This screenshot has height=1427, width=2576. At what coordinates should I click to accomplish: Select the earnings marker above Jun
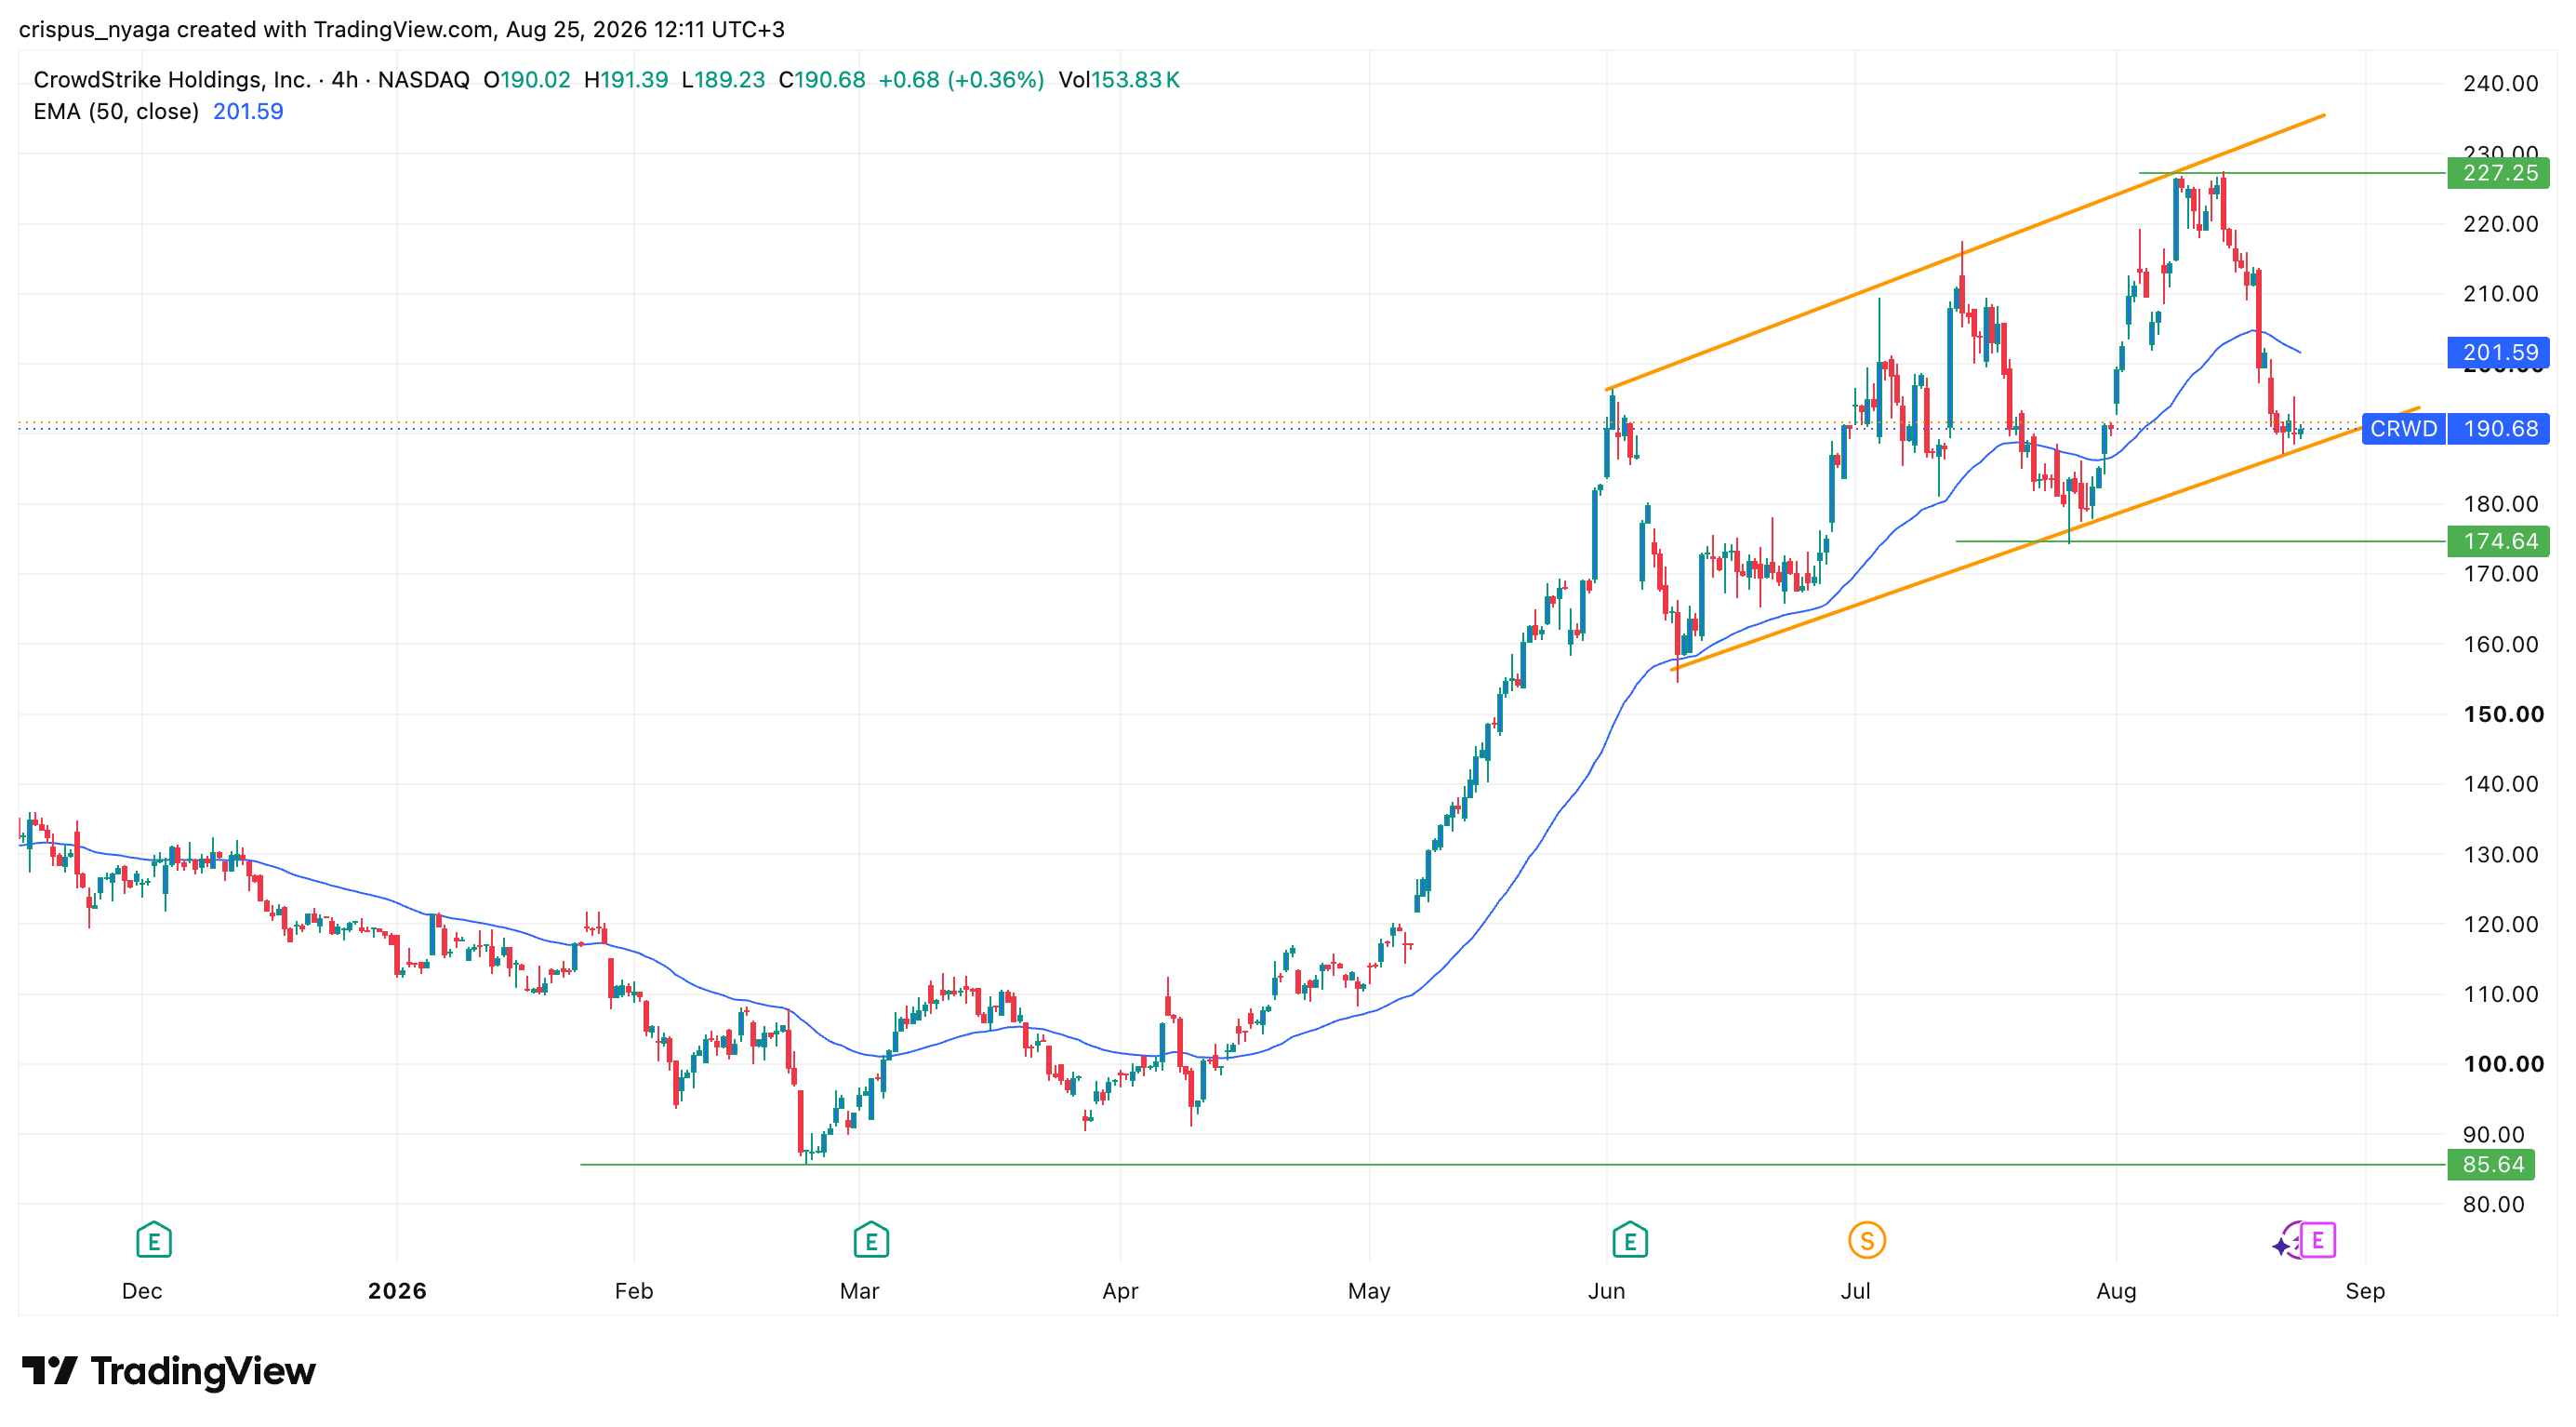click(1630, 1240)
